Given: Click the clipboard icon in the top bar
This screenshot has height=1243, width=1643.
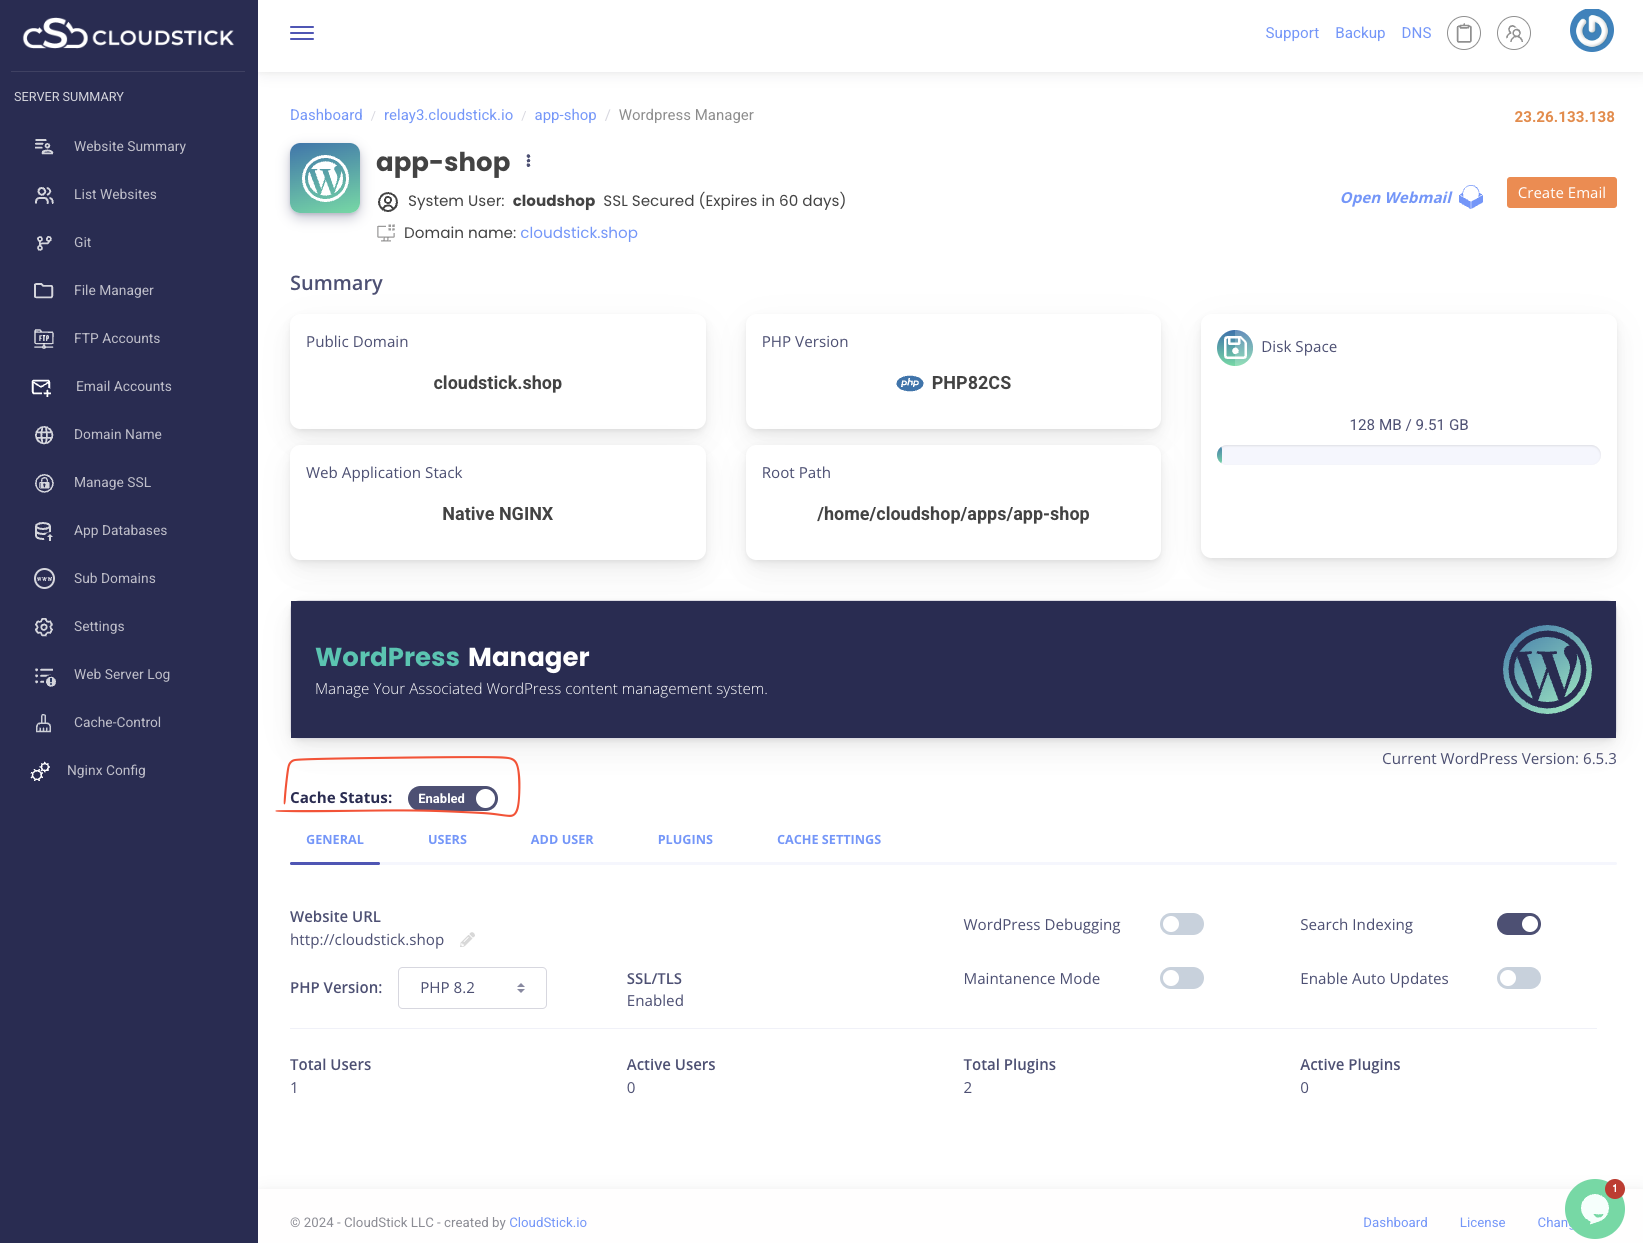Looking at the screenshot, I should tap(1463, 33).
